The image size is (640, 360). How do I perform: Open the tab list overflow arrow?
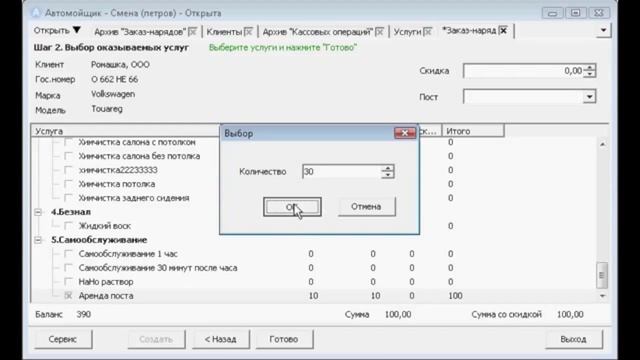[x=603, y=30]
